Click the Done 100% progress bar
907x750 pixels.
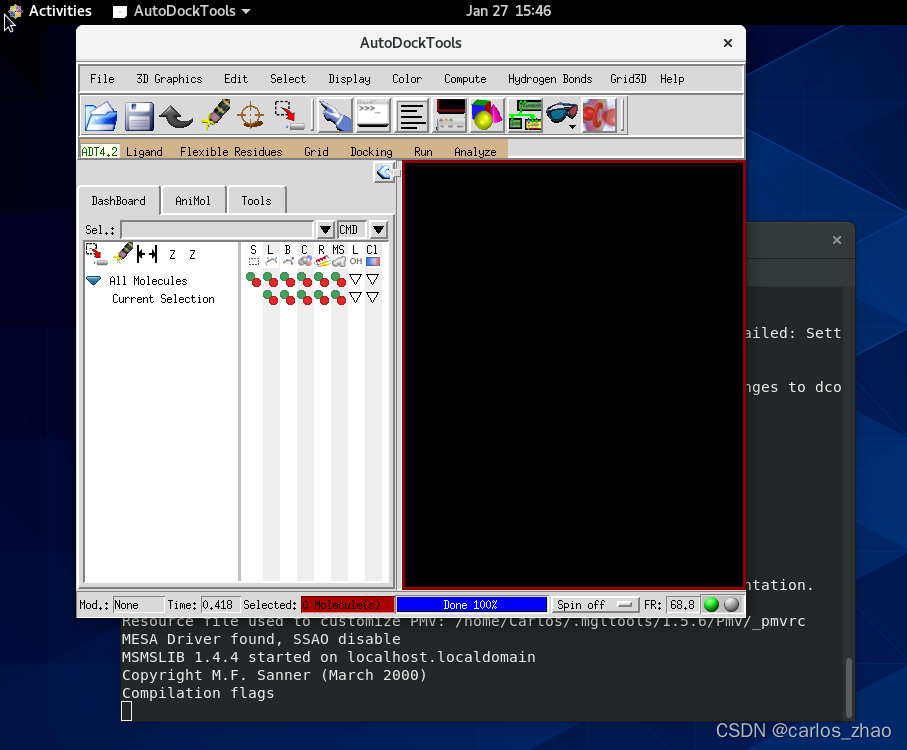[x=471, y=605]
